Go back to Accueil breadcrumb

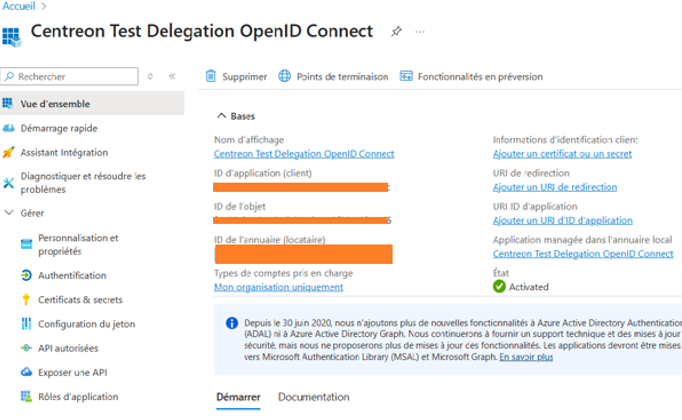(x=19, y=6)
